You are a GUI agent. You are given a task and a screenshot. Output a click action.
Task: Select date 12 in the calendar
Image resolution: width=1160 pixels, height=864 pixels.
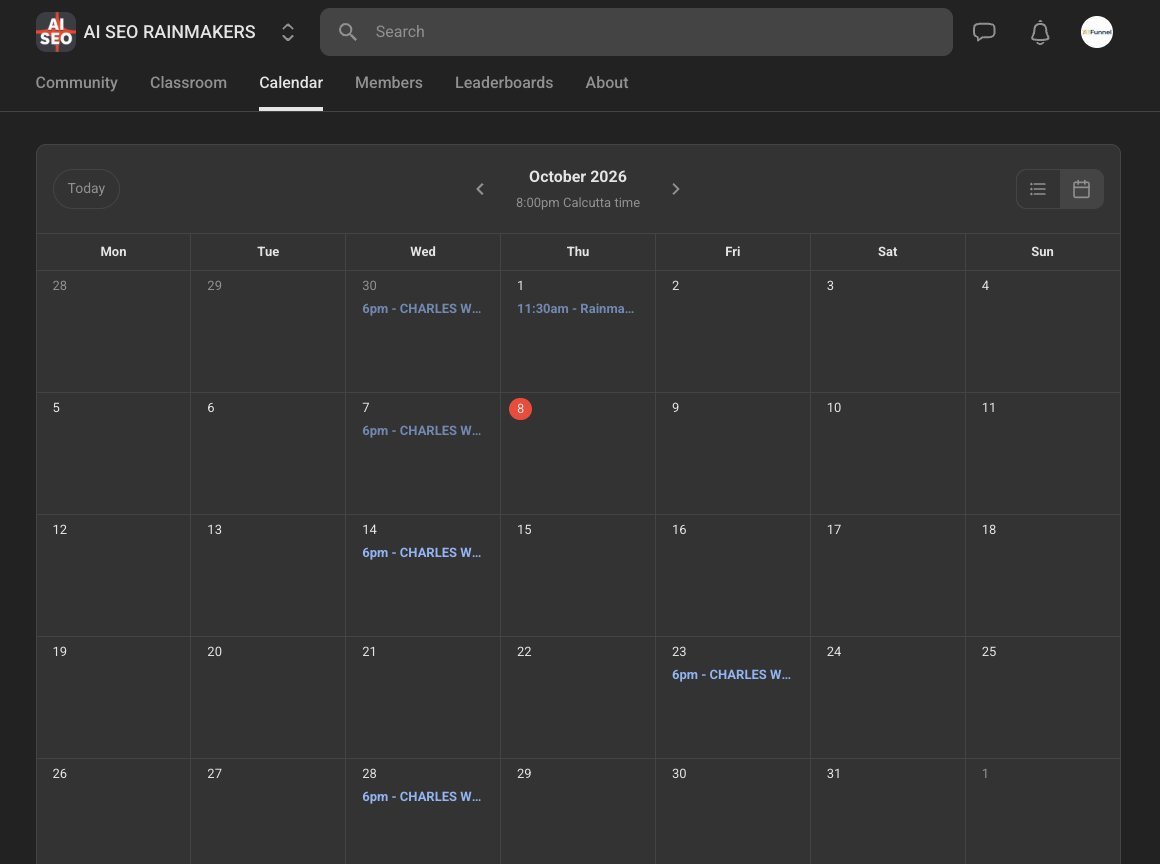[60, 530]
